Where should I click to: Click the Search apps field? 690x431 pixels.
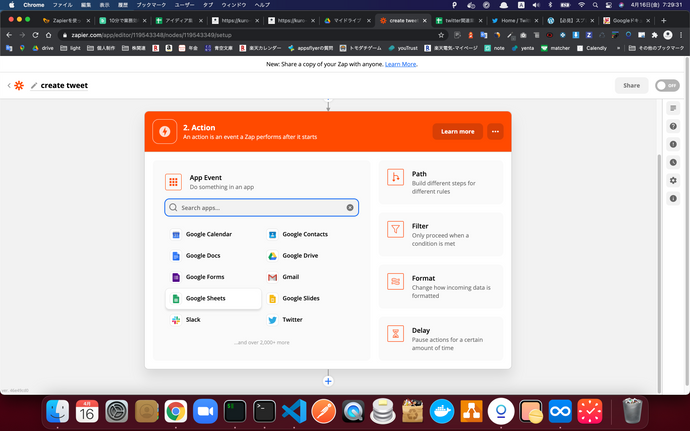point(262,208)
